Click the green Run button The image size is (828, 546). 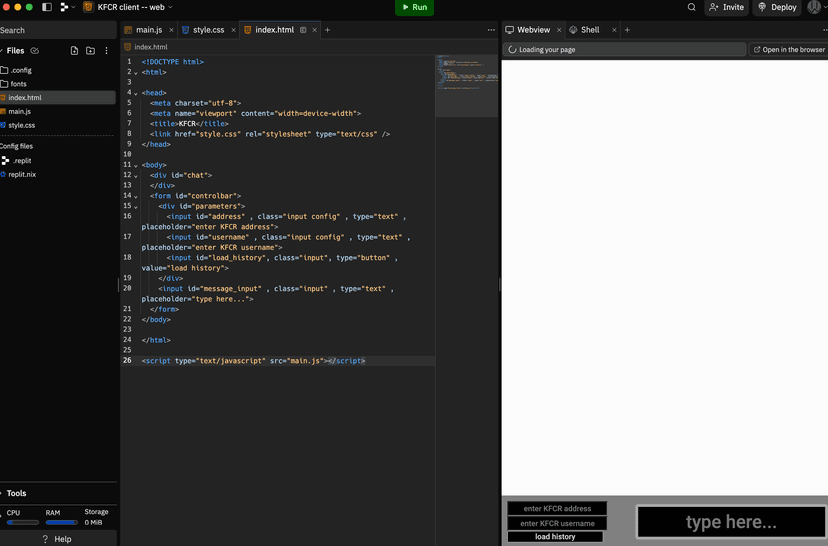(414, 7)
